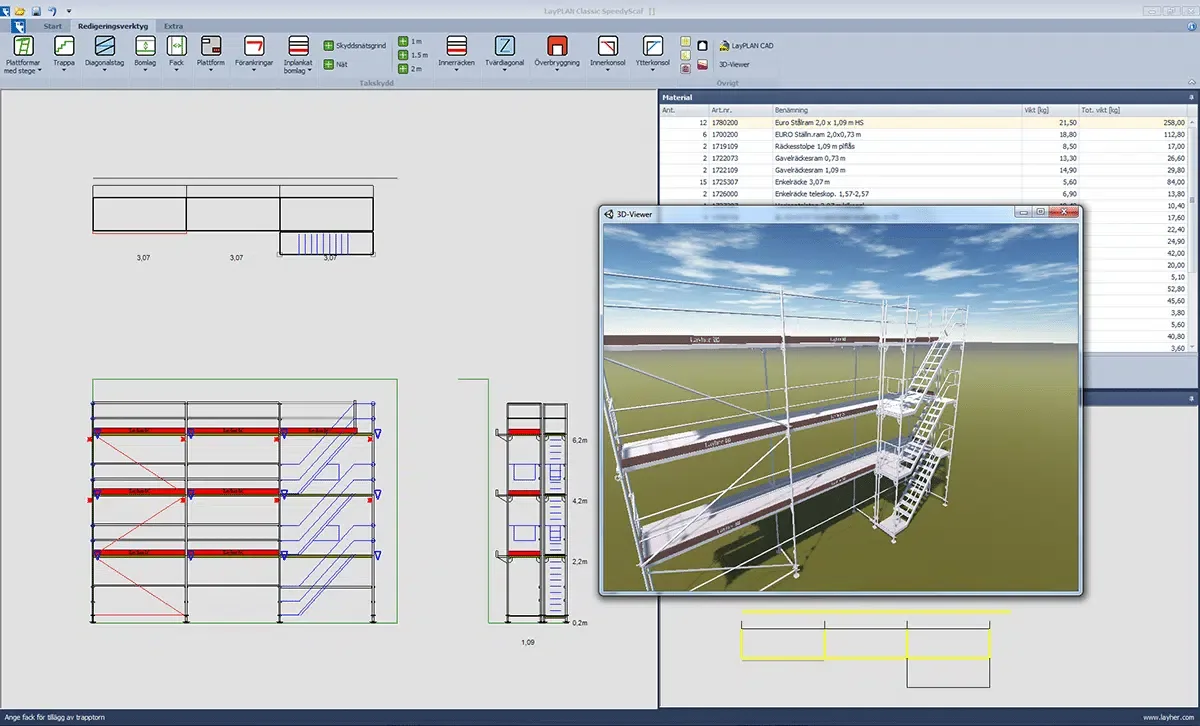The image size is (1200, 726).
Task: Select the Gavelräckesram 0,73 m row
Action: [924, 158]
